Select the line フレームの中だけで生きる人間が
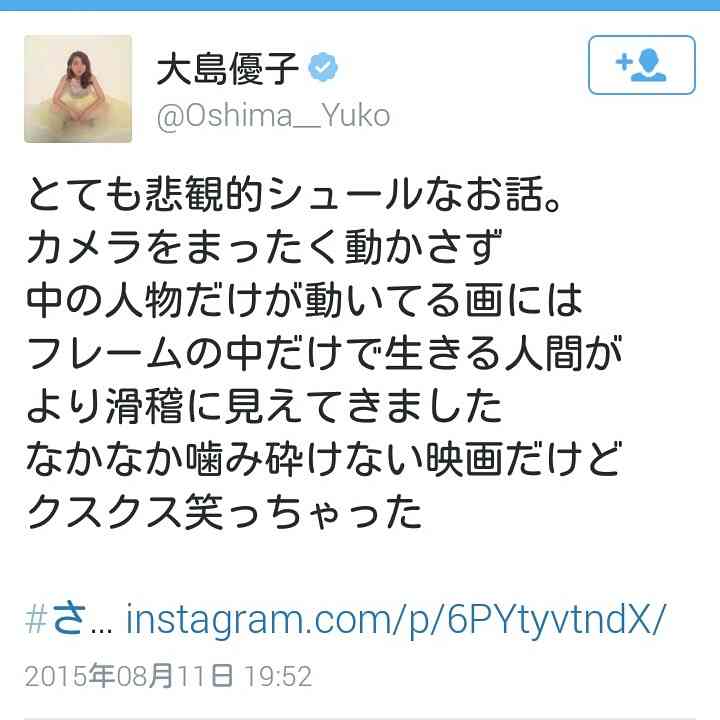The image size is (720, 720). [324, 353]
